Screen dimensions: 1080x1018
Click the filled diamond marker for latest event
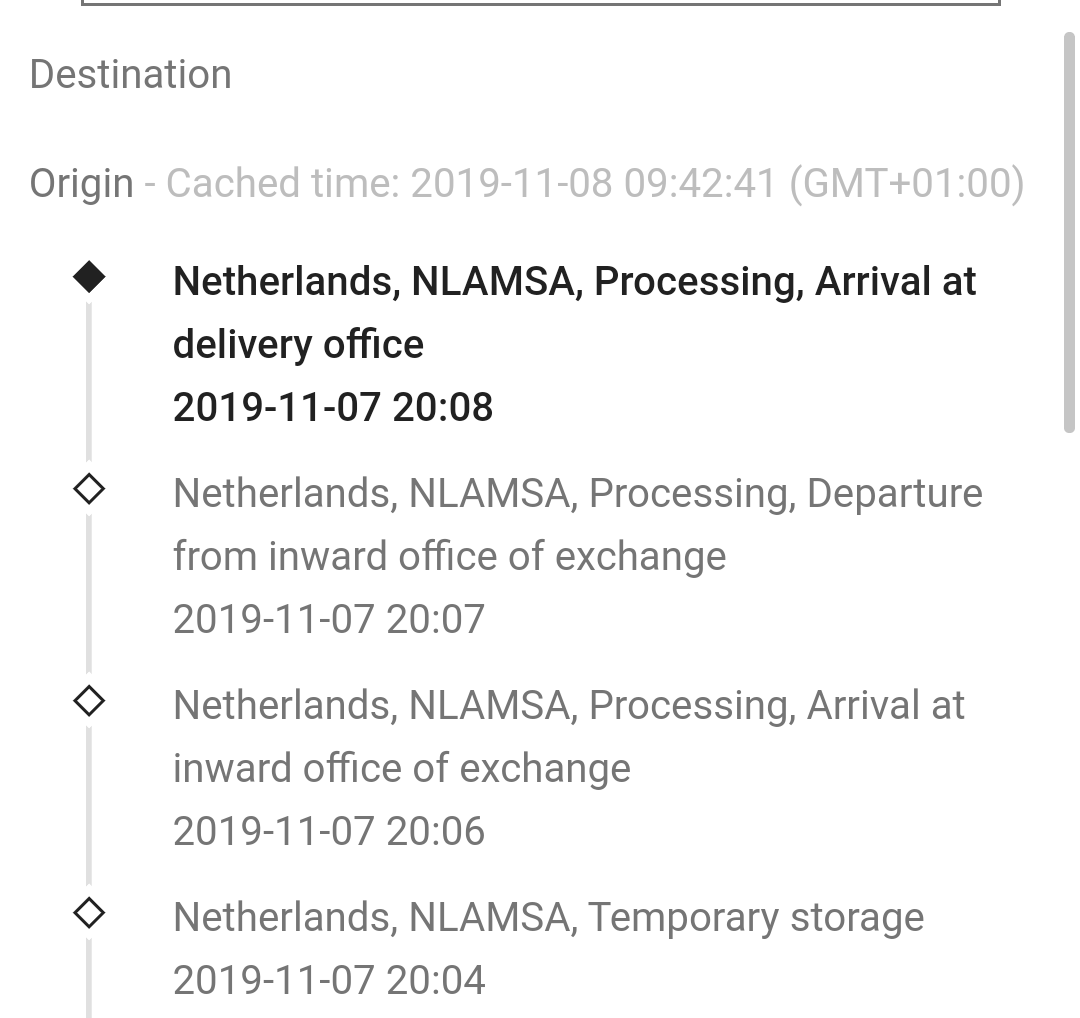tap(89, 278)
